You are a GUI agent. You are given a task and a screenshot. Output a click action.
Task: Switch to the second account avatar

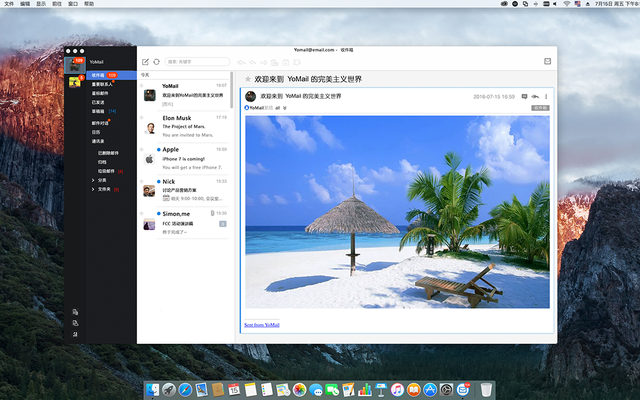[74, 82]
